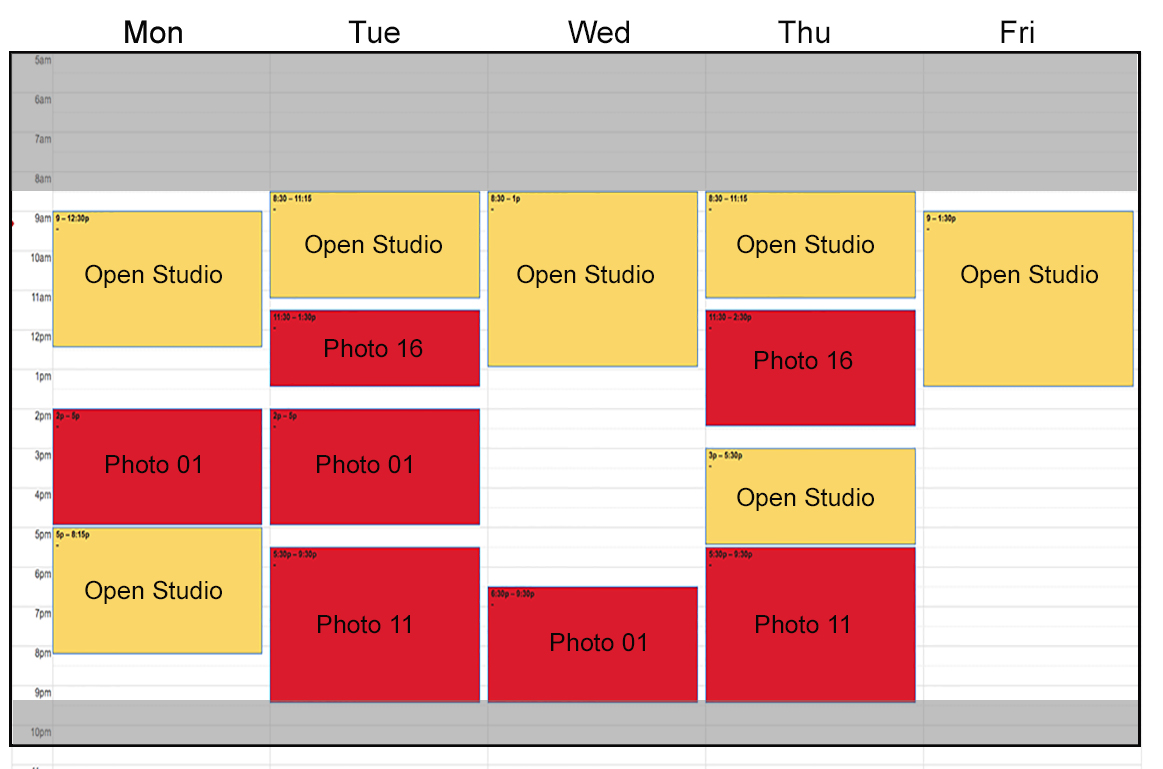This screenshot has height=769, width=1163.
Task: Select the Fri day header
Action: [x=1017, y=33]
